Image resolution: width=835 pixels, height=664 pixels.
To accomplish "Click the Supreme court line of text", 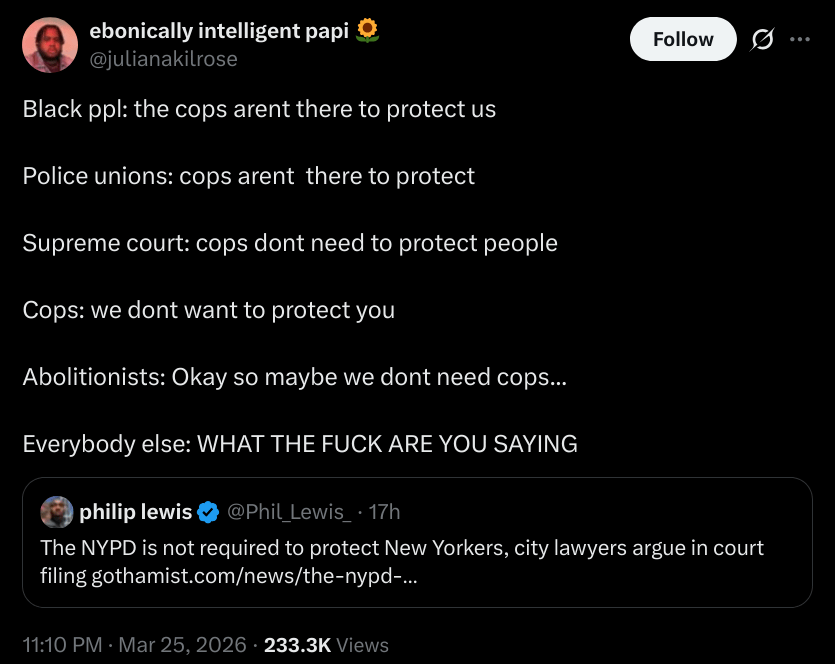I will pos(290,243).
